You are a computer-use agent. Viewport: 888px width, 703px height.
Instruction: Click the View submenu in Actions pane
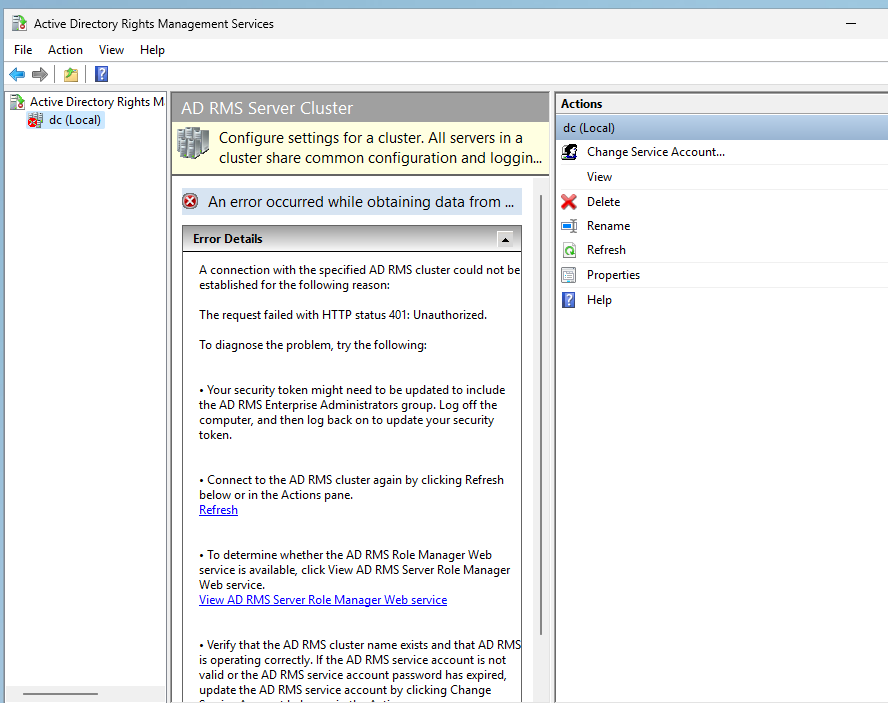(599, 177)
